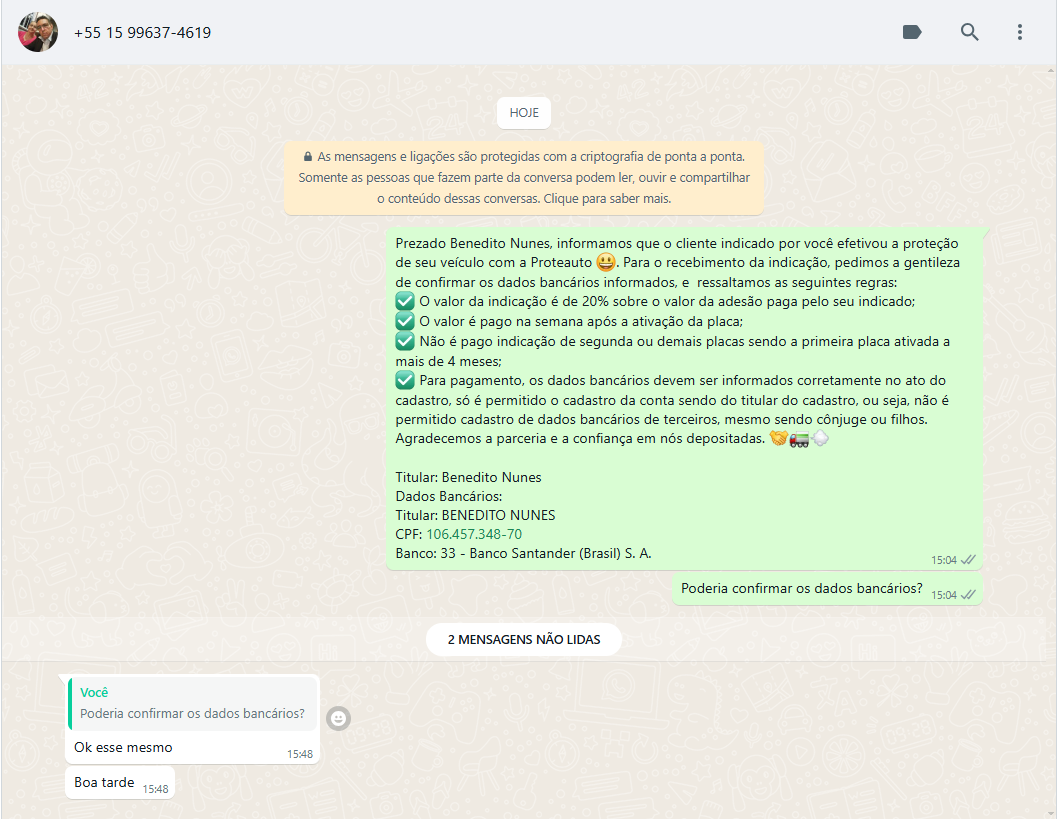Screen dimensions: 1057x819
Task: Click green check beside 'O valor da indicação'
Action: (405, 301)
